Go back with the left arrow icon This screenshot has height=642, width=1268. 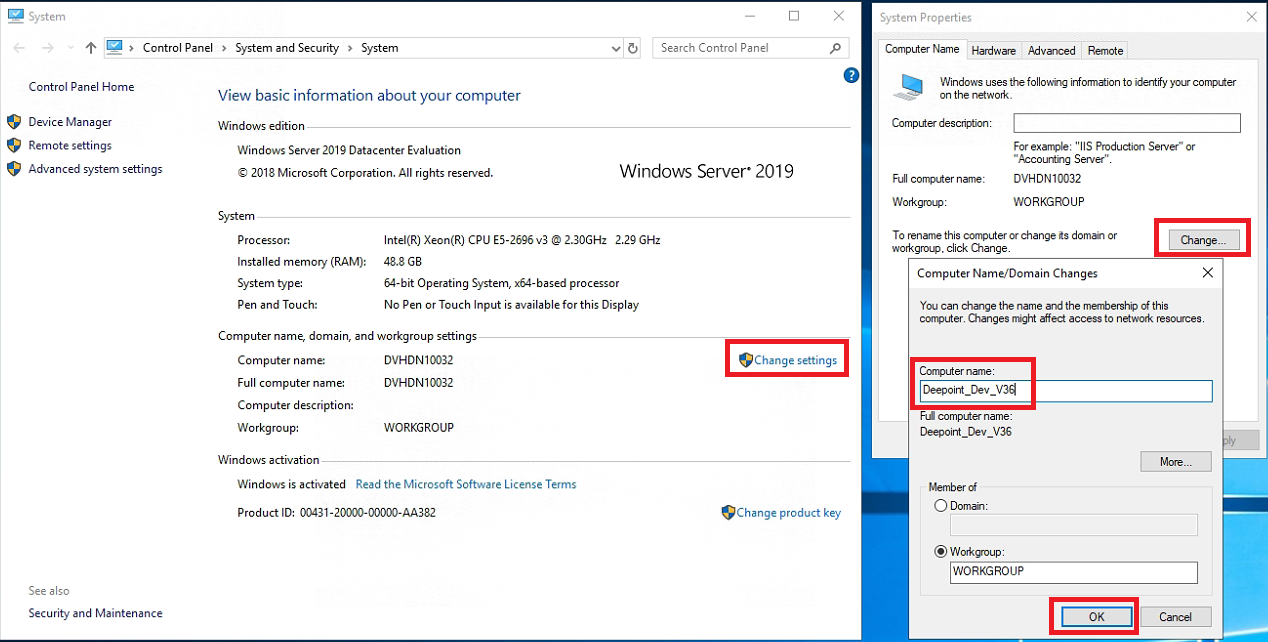click(x=18, y=48)
